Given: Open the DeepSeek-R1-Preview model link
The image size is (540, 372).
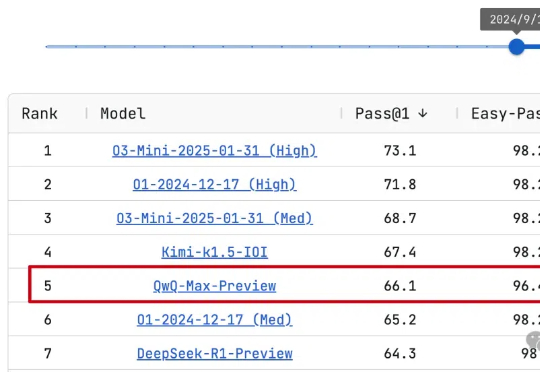Looking at the screenshot, I should pyautogui.click(x=214, y=353).
